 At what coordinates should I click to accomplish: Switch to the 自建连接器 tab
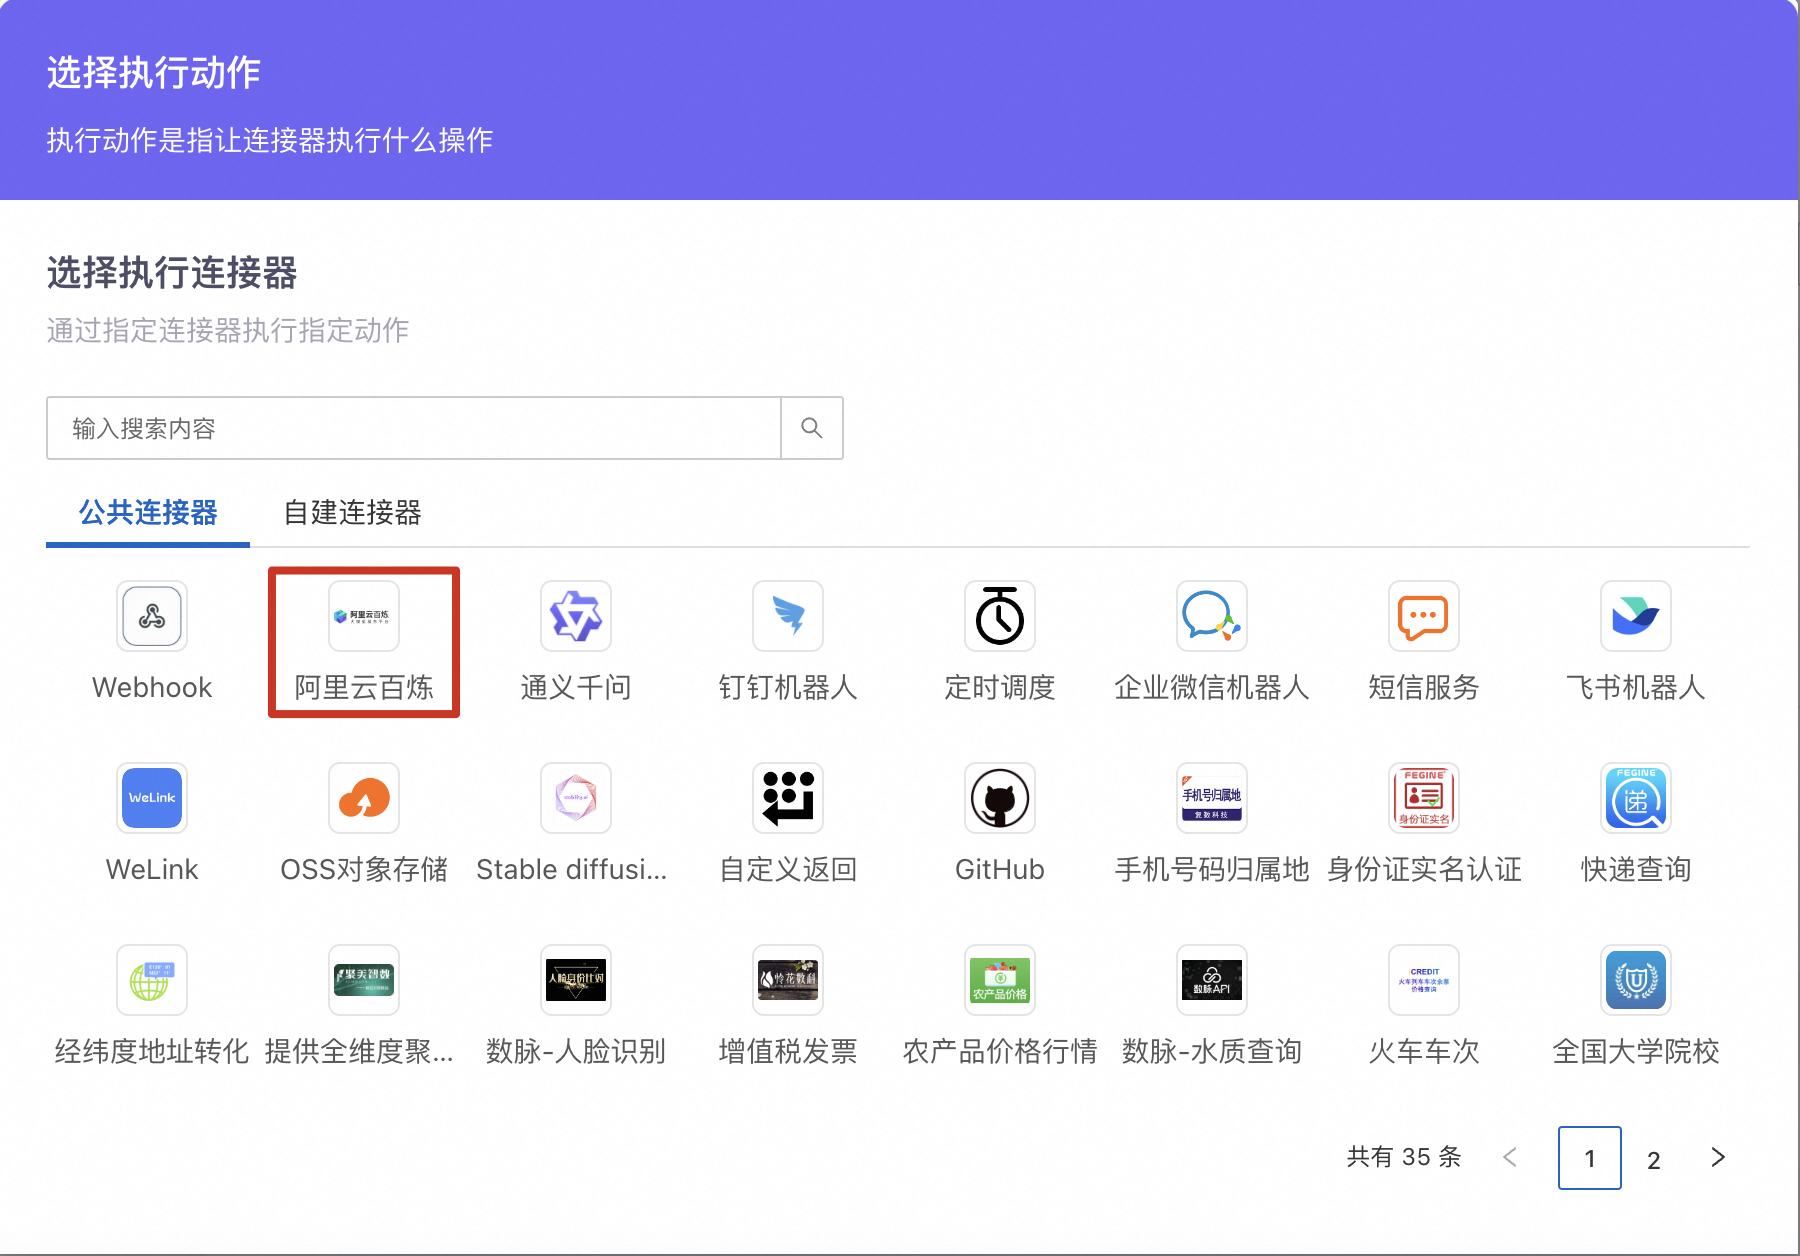pyautogui.click(x=353, y=513)
